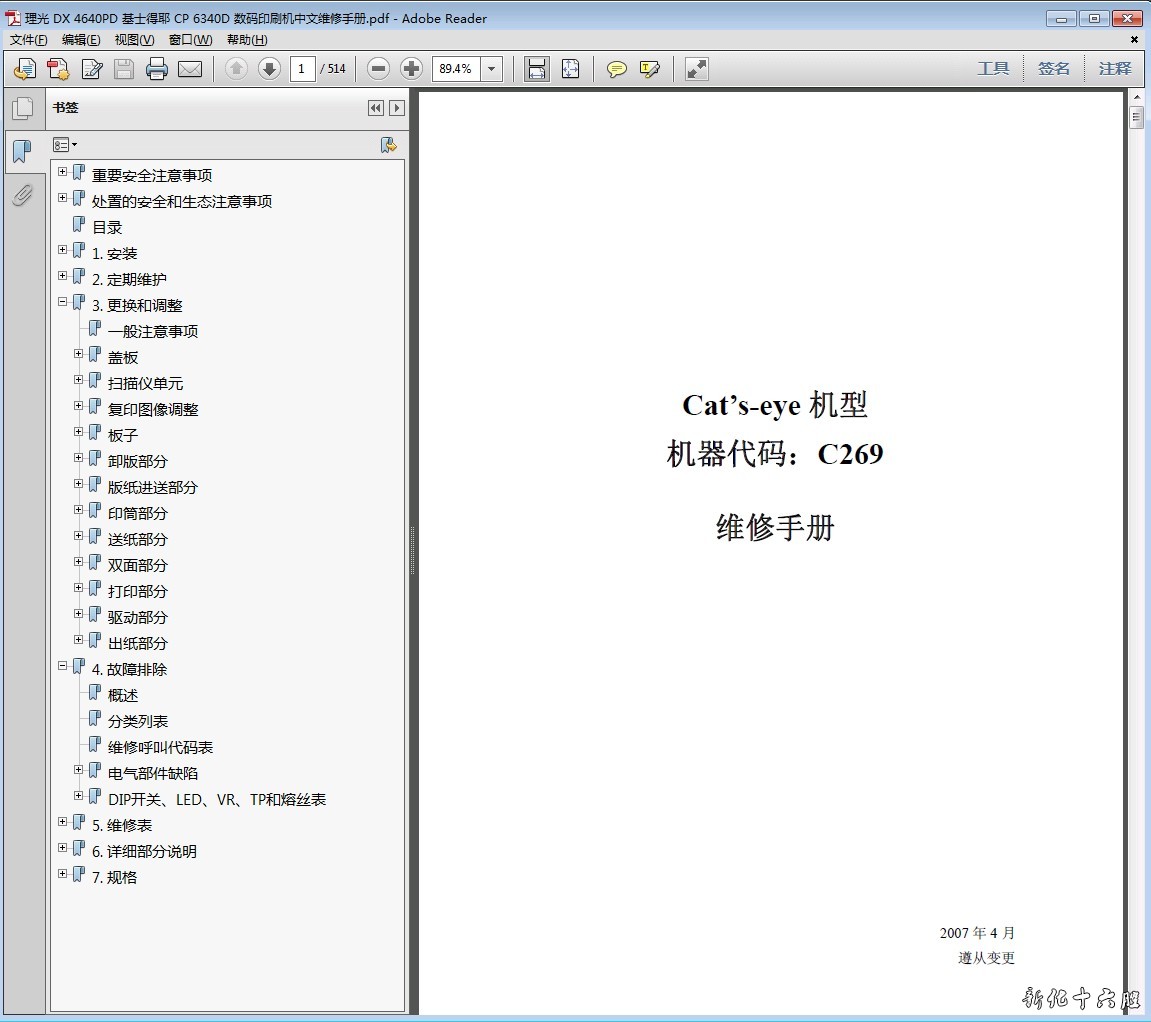Zoom in using the plus button

click(411, 69)
